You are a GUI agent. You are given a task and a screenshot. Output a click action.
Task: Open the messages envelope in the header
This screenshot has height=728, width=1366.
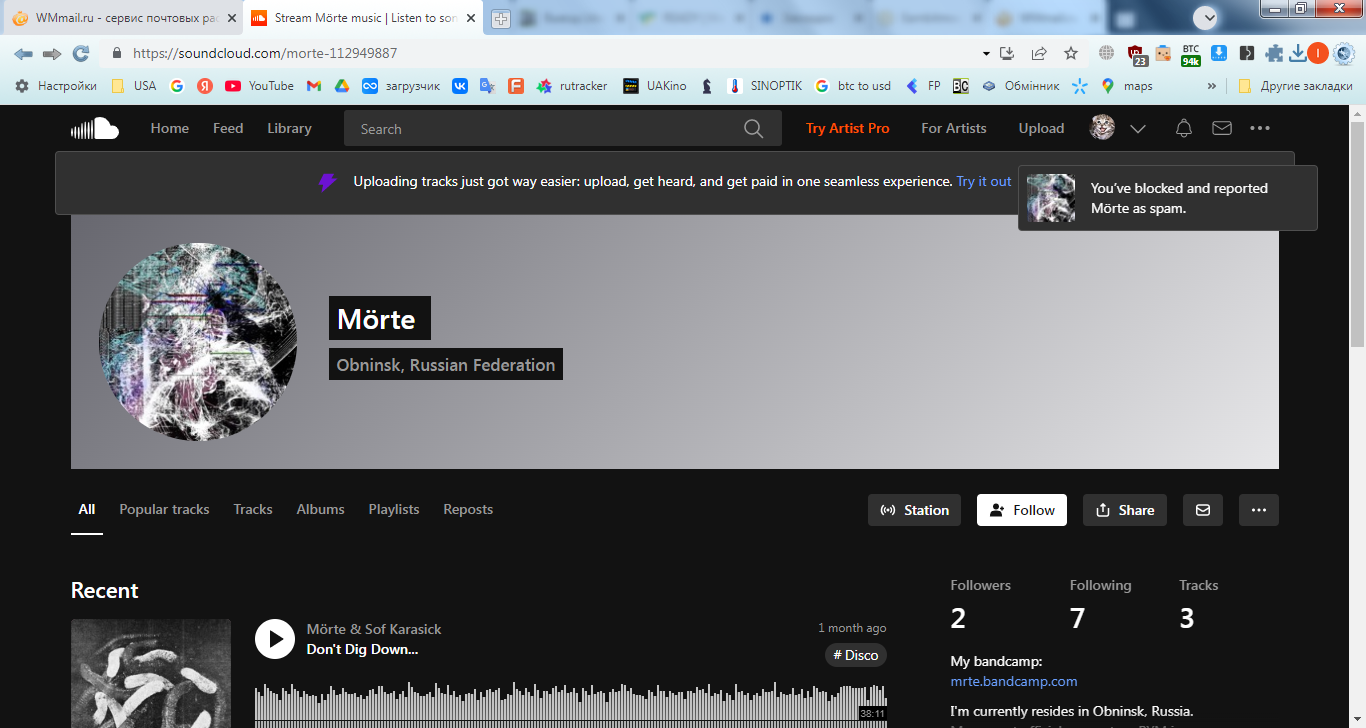click(1222, 128)
